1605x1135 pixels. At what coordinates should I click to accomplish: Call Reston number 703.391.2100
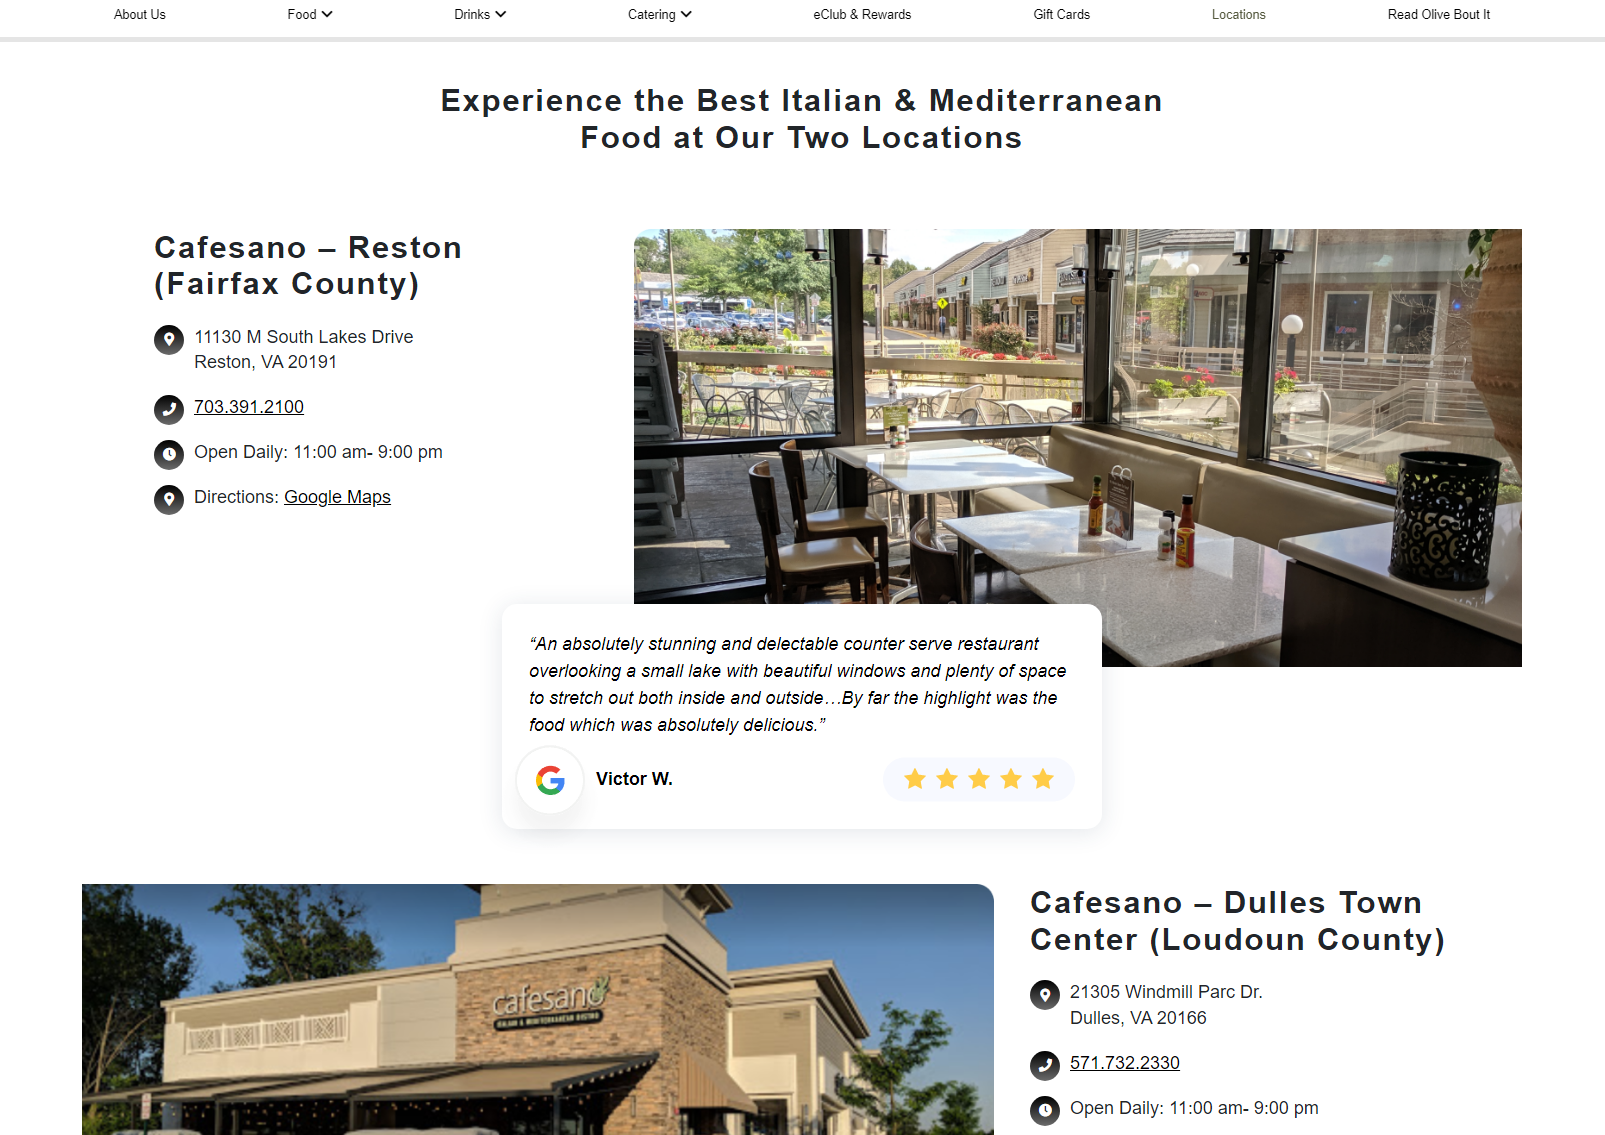tap(249, 407)
